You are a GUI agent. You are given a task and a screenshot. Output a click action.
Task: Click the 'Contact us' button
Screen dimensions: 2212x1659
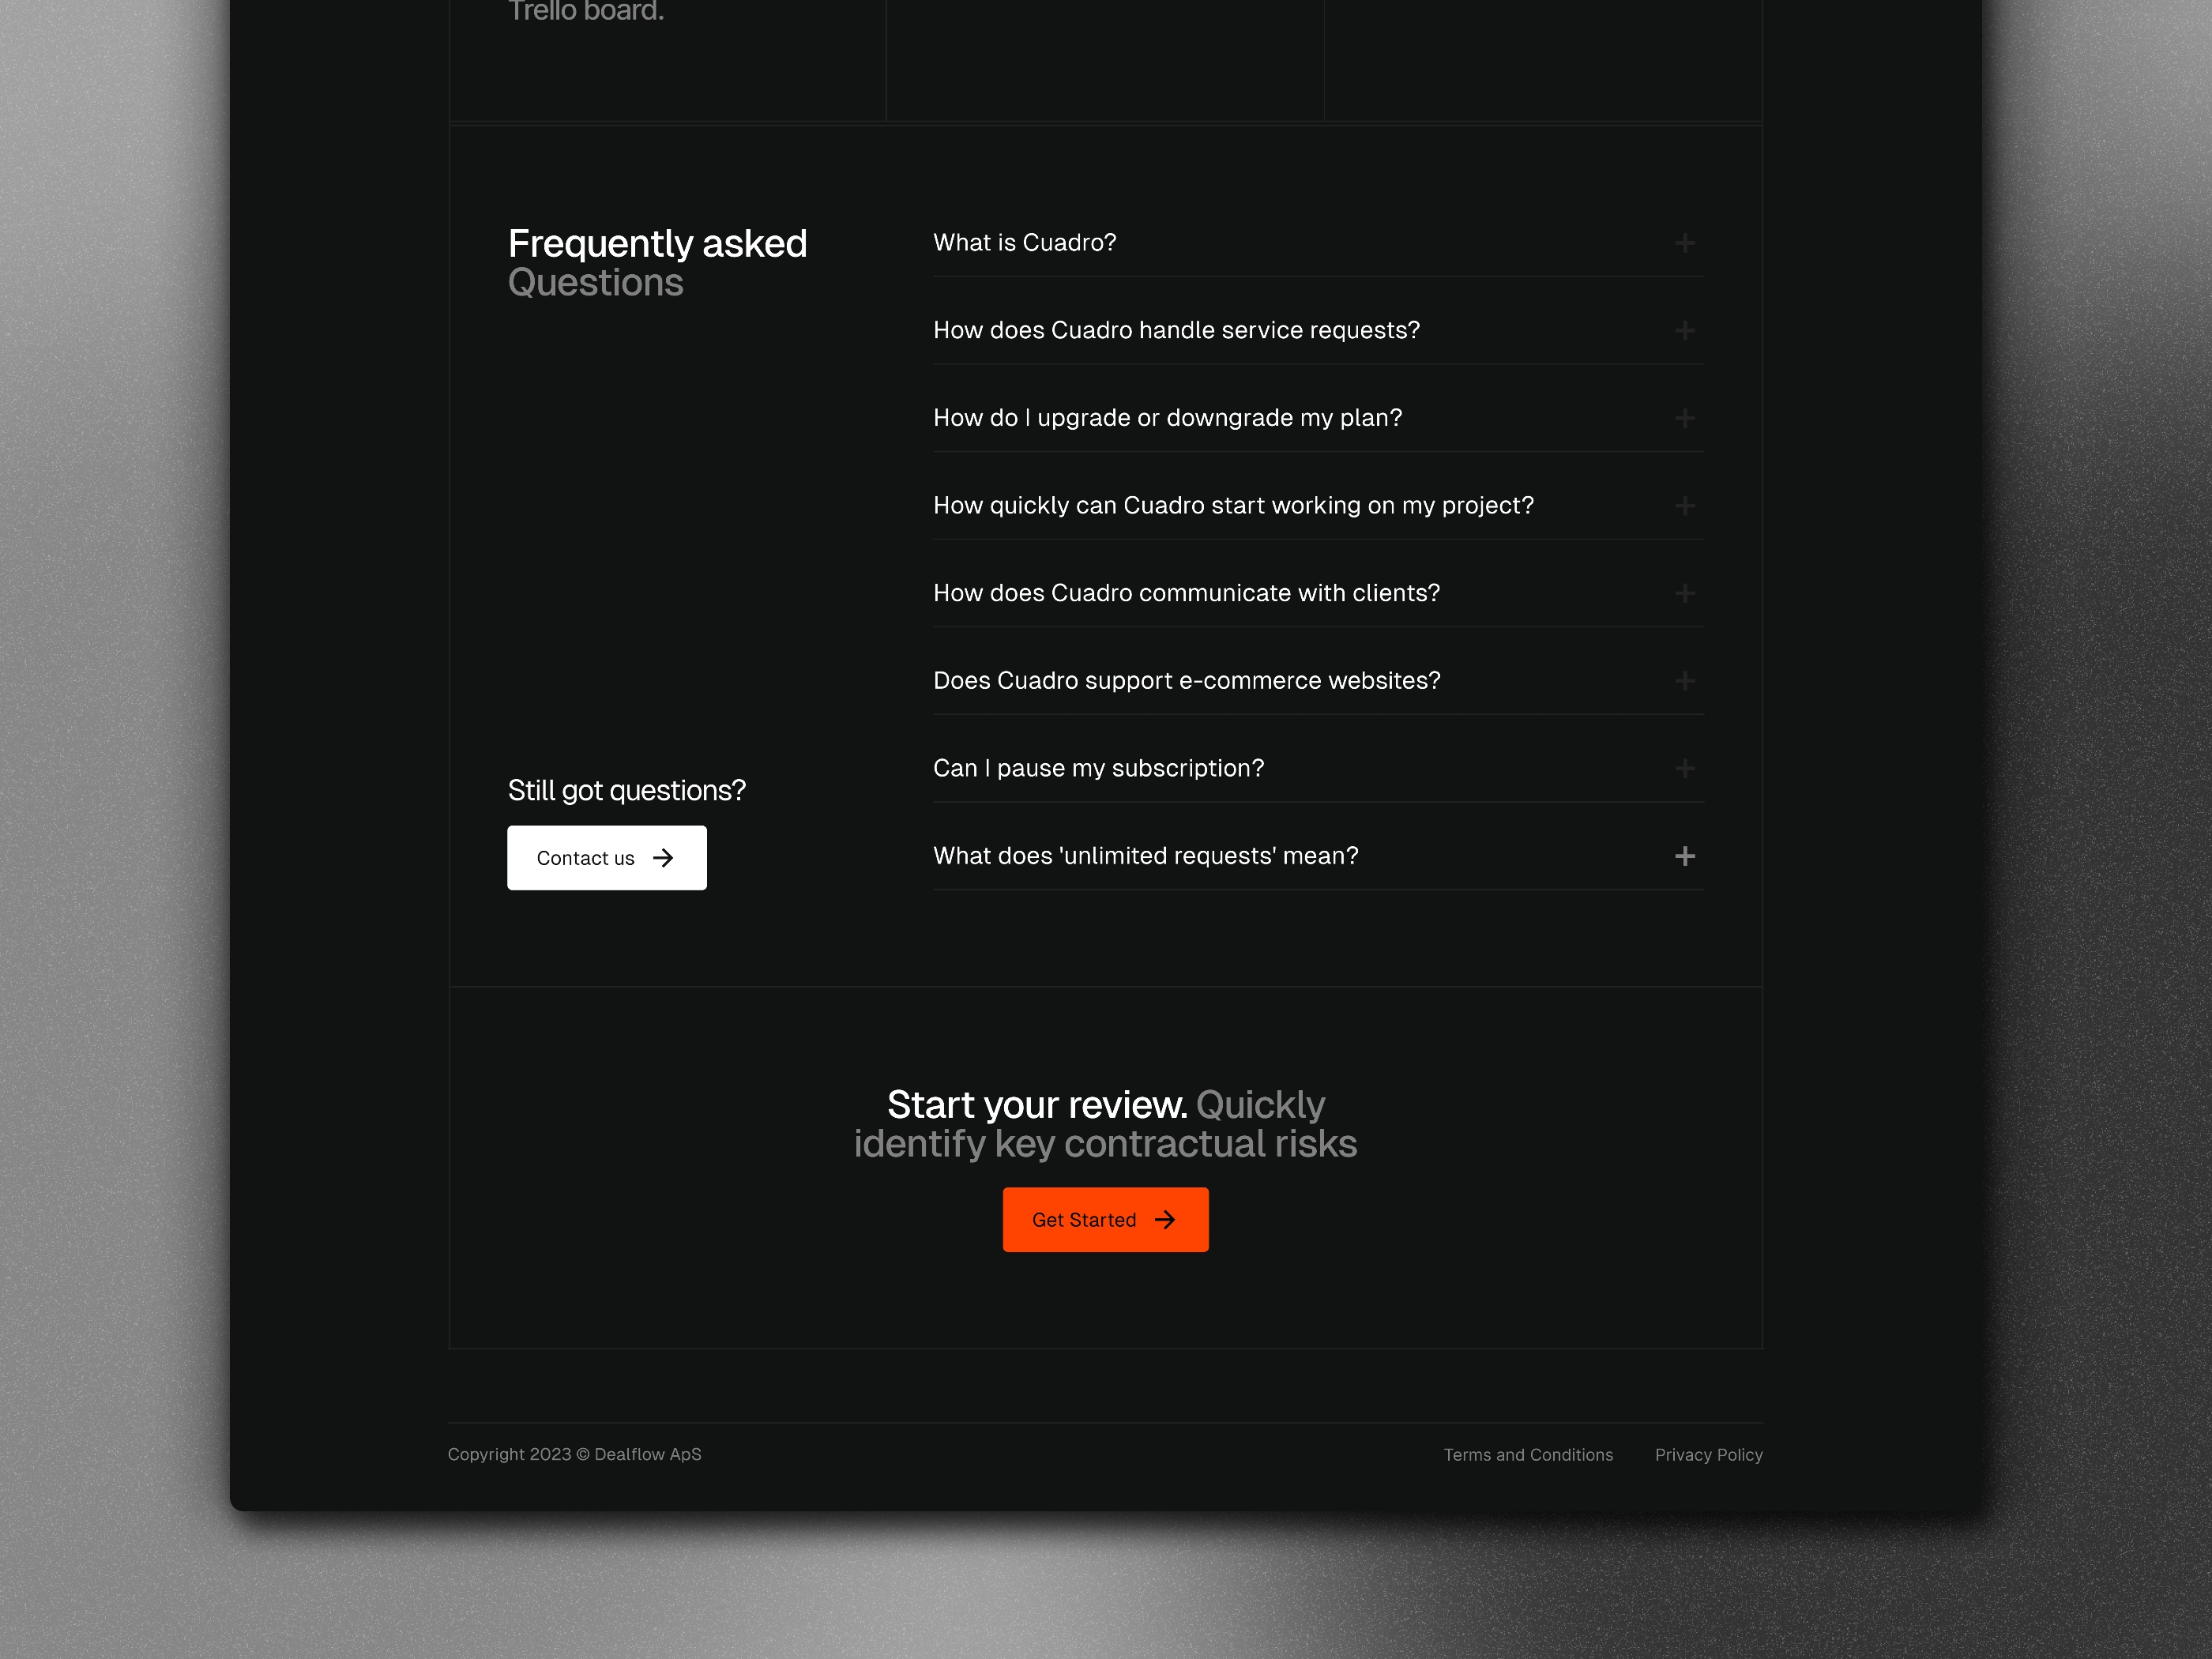click(x=606, y=856)
